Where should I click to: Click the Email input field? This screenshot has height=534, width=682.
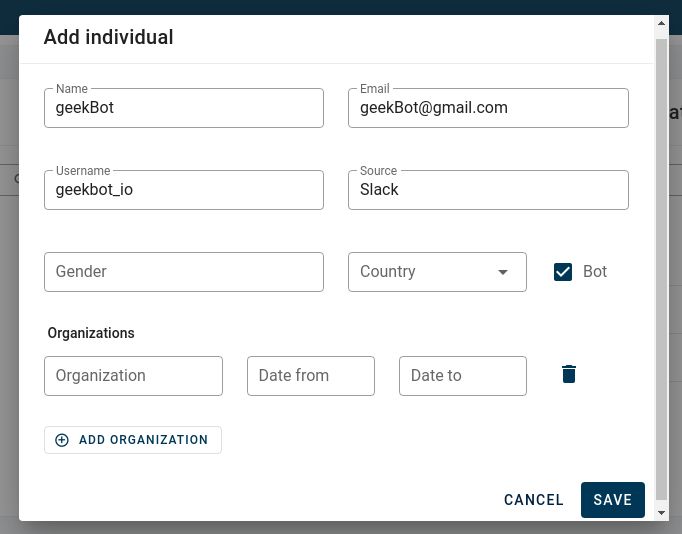click(x=488, y=108)
